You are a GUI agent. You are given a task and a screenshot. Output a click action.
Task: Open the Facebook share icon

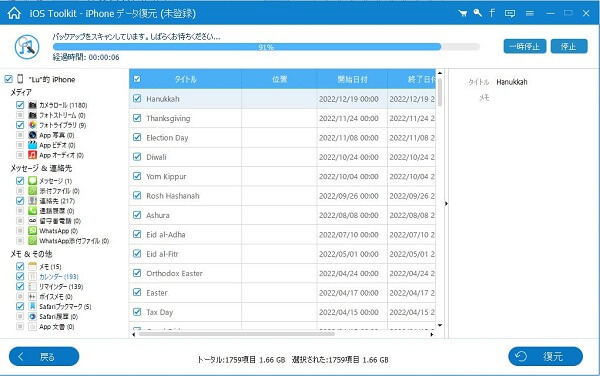(492, 13)
